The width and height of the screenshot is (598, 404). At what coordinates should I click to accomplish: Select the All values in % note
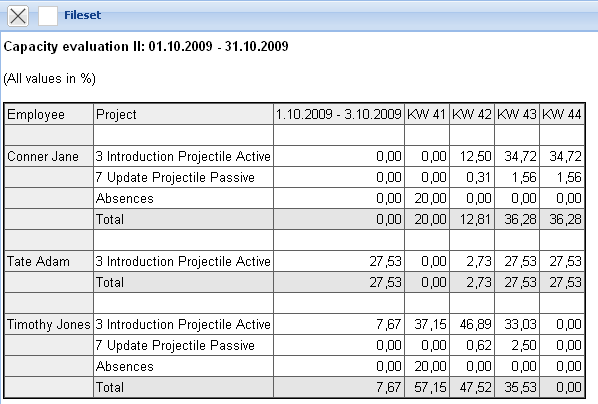[x=49, y=79]
